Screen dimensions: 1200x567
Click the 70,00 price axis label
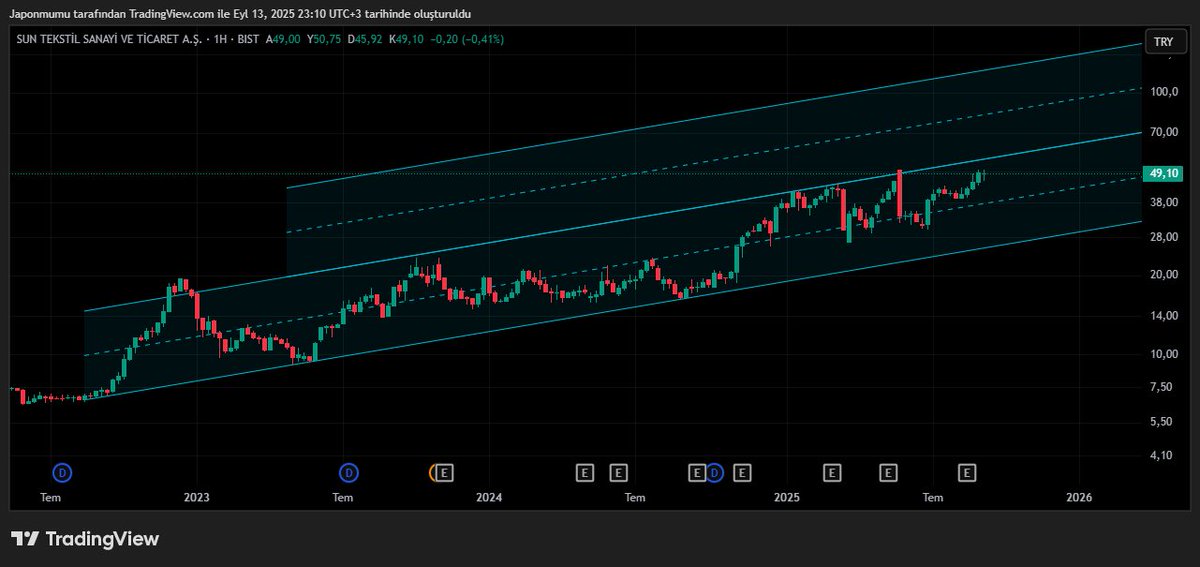1163,132
